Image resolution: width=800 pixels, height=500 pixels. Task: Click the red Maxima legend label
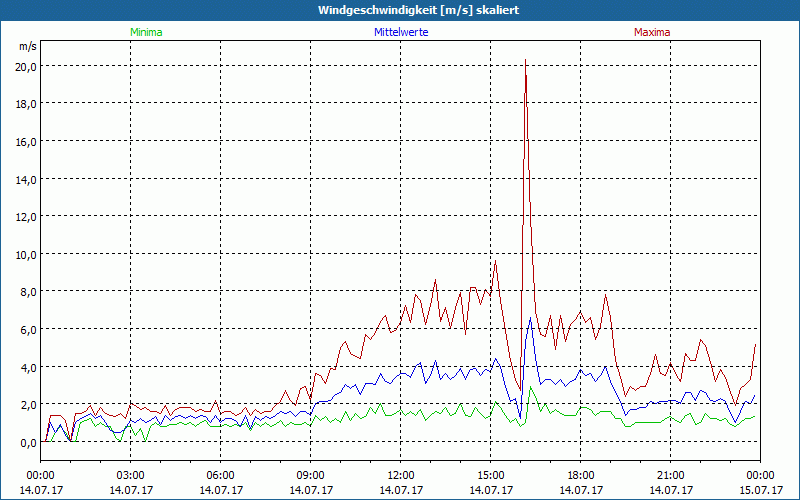tap(652, 32)
